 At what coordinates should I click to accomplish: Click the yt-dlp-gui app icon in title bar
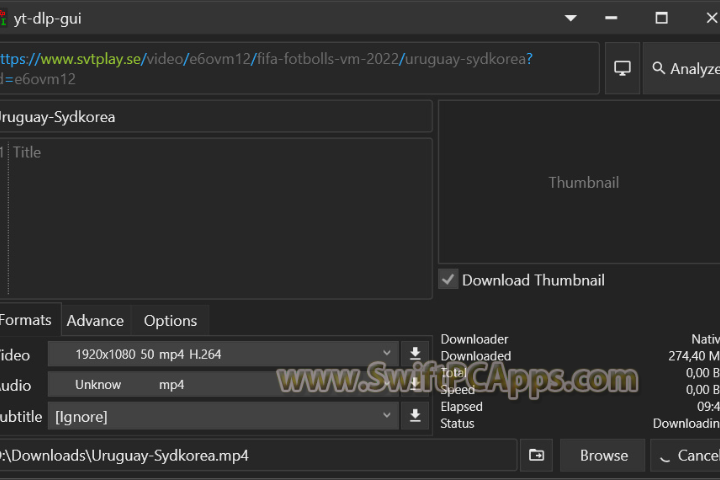(x=2, y=18)
